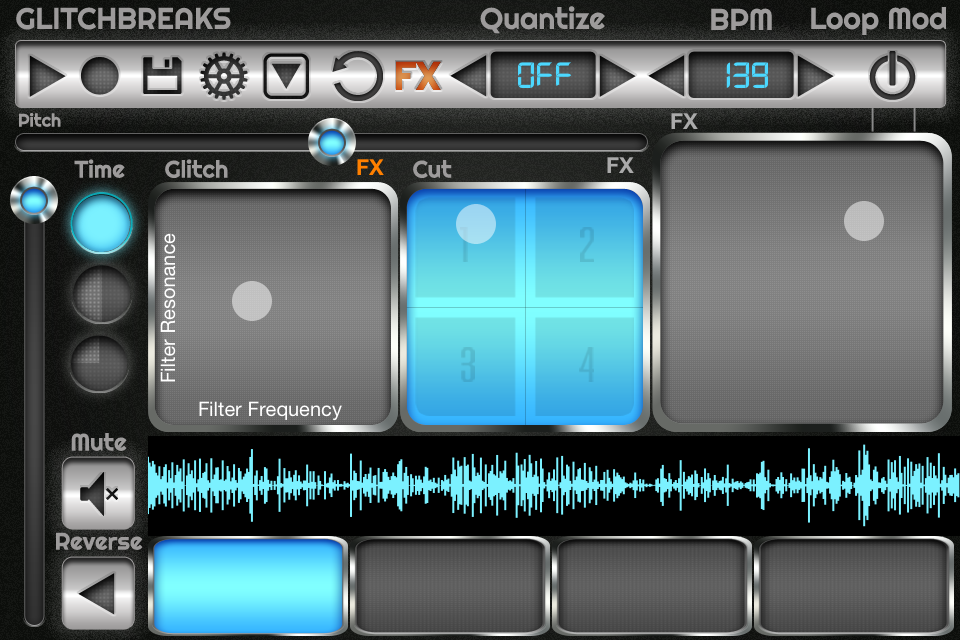This screenshot has height=640, width=960.
Task: Toggle the orange FX toolbar button
Action: (418, 76)
